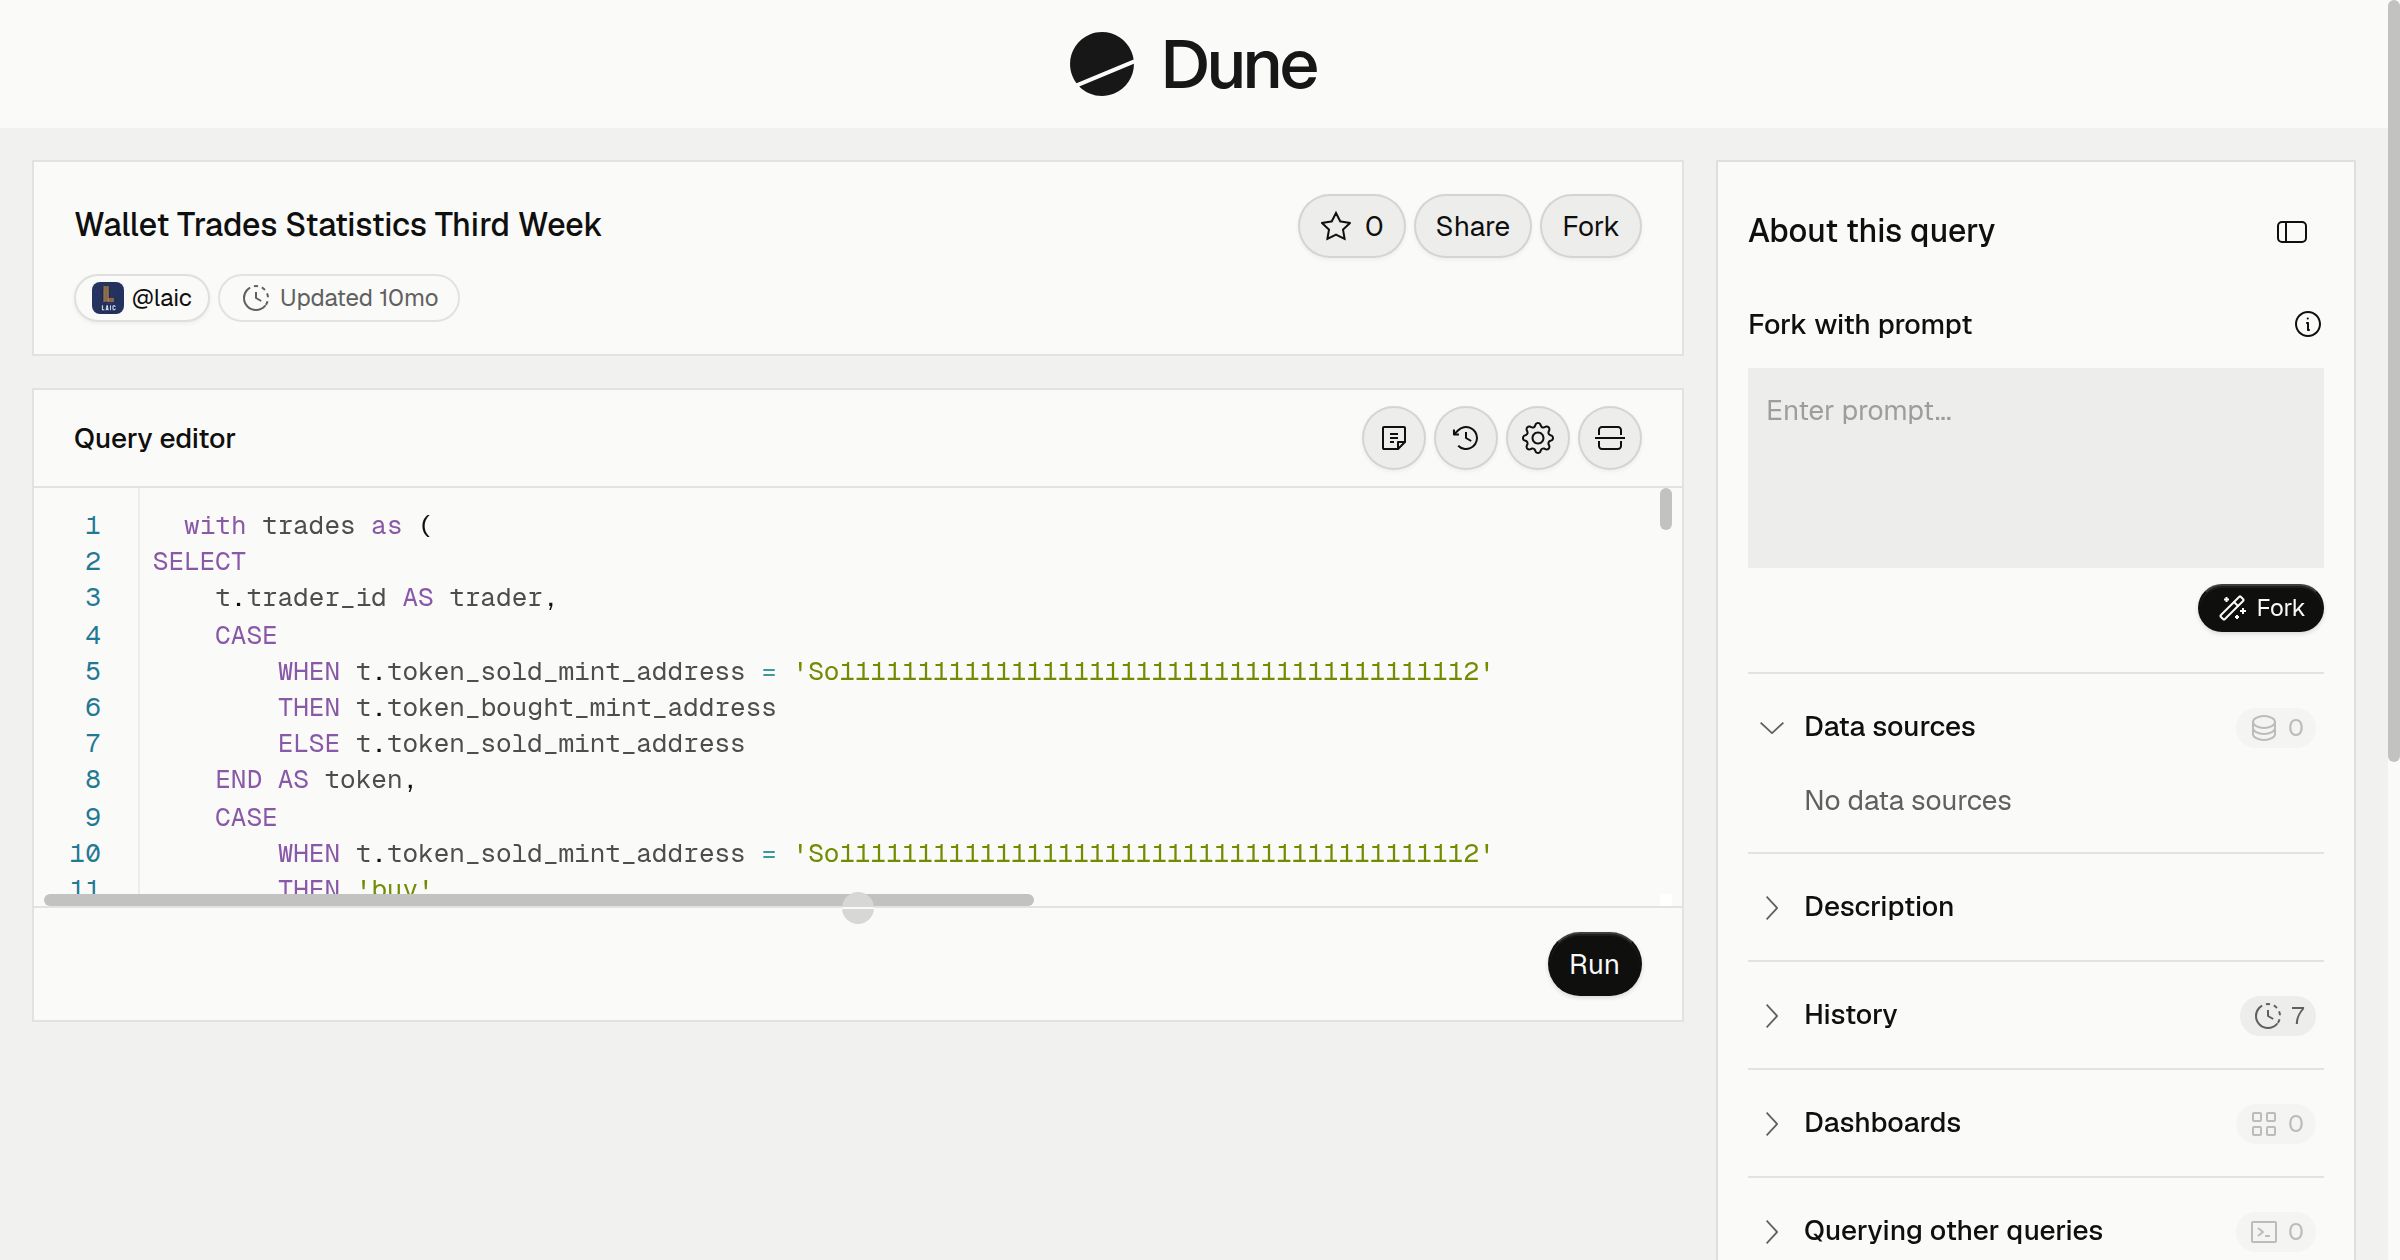Click code line 'with trades as ('
Image resolution: width=2400 pixels, height=1260 pixels.
point(308,526)
